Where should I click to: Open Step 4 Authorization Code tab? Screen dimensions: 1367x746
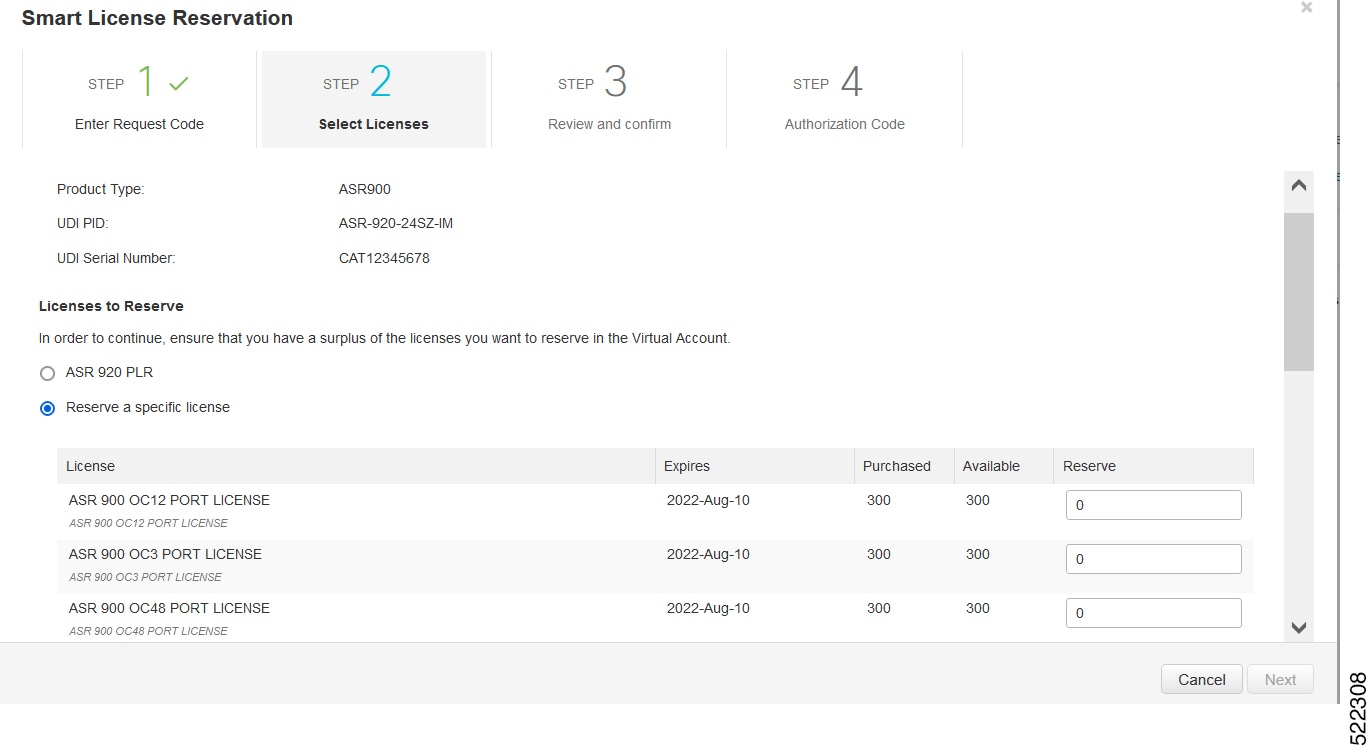(844, 99)
